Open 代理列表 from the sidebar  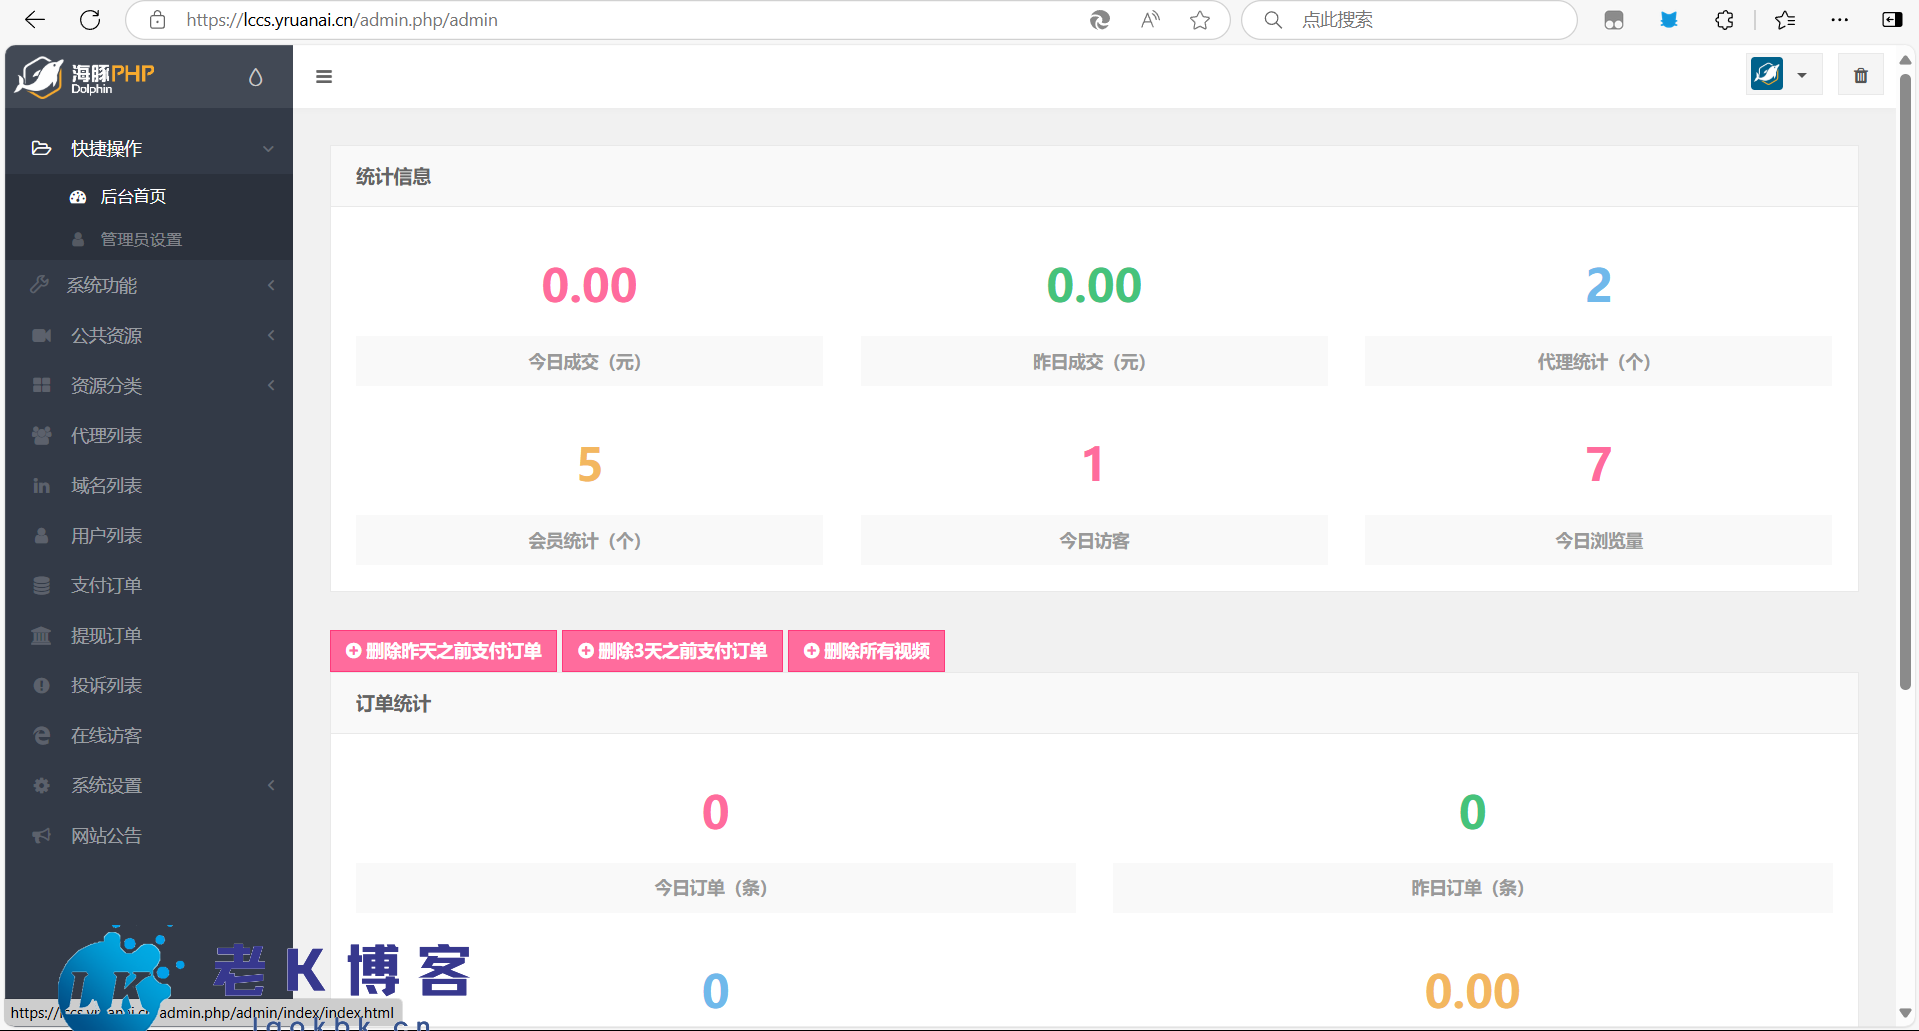(106, 436)
